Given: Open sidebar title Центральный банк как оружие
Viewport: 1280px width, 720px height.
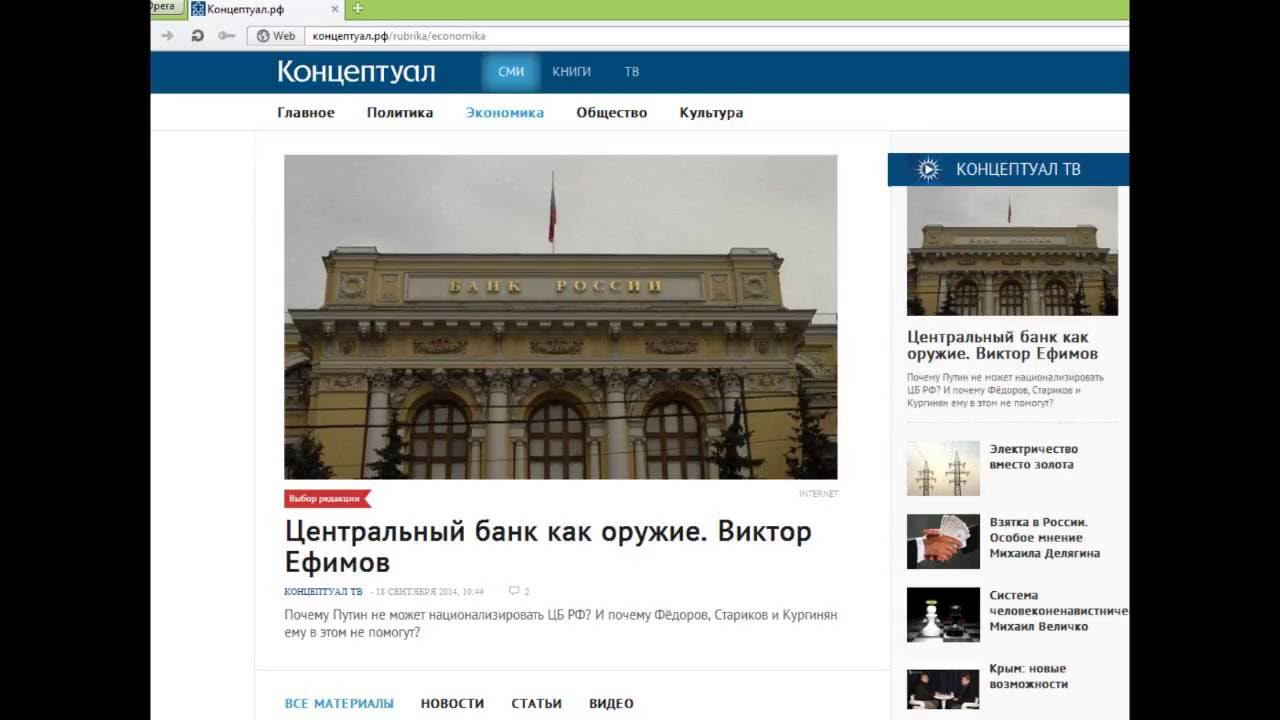Looking at the screenshot, I should [1002, 345].
